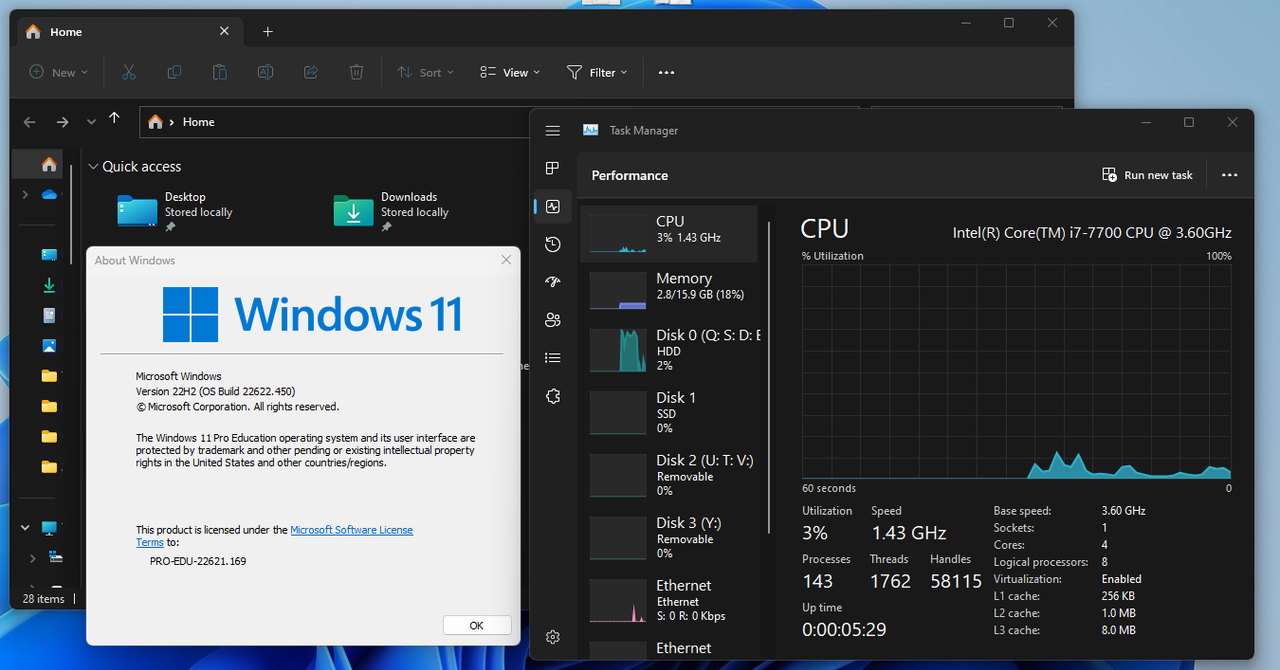Open the See more options in Task Manager
The image size is (1280, 670).
click(1230, 175)
